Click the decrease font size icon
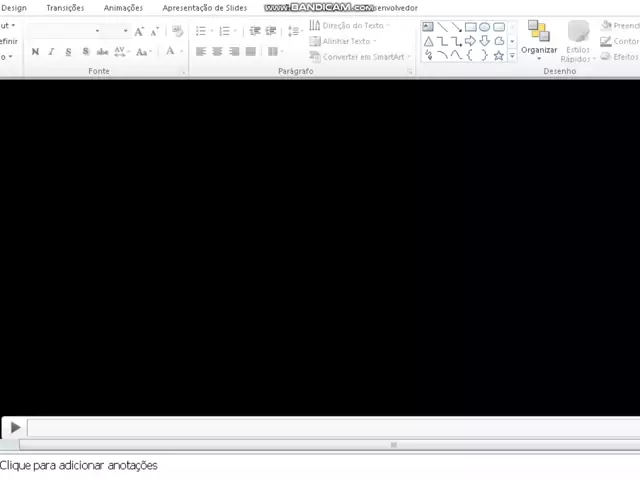The width and height of the screenshot is (640, 480). pyautogui.click(x=155, y=31)
